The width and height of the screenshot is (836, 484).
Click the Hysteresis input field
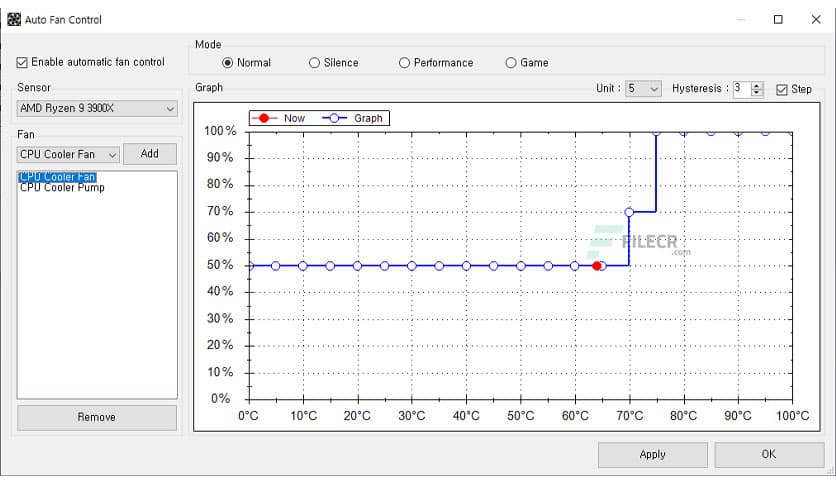point(742,88)
